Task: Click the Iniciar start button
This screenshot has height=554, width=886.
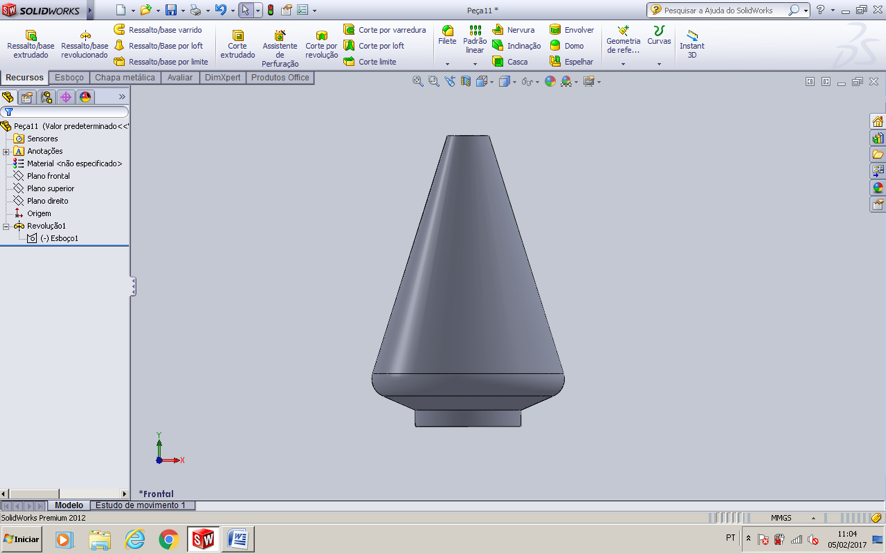Action: [x=21, y=539]
